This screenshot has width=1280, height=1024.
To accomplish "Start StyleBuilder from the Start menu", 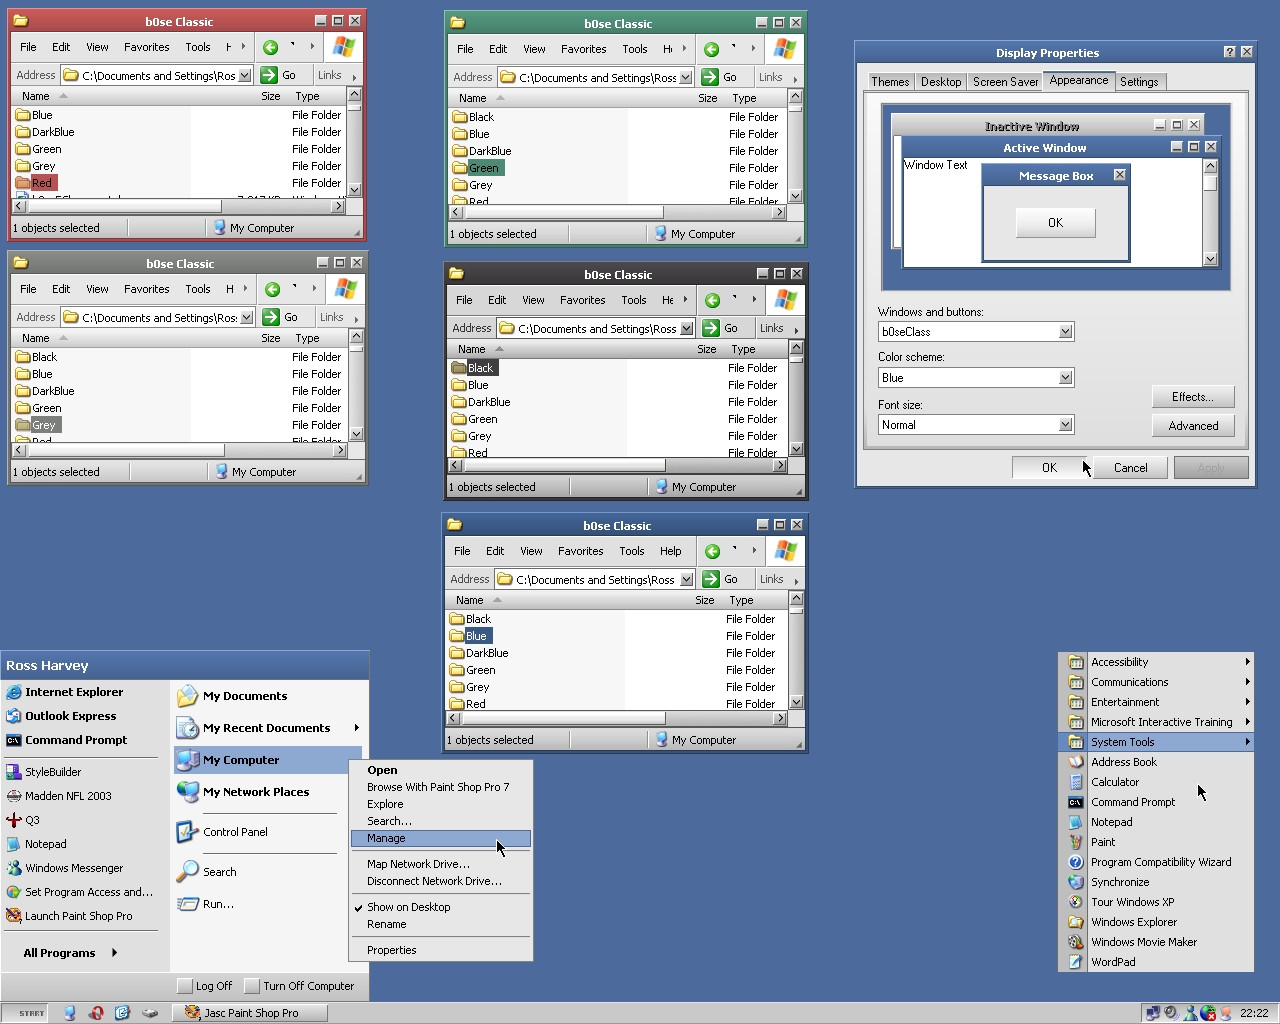I will point(44,772).
